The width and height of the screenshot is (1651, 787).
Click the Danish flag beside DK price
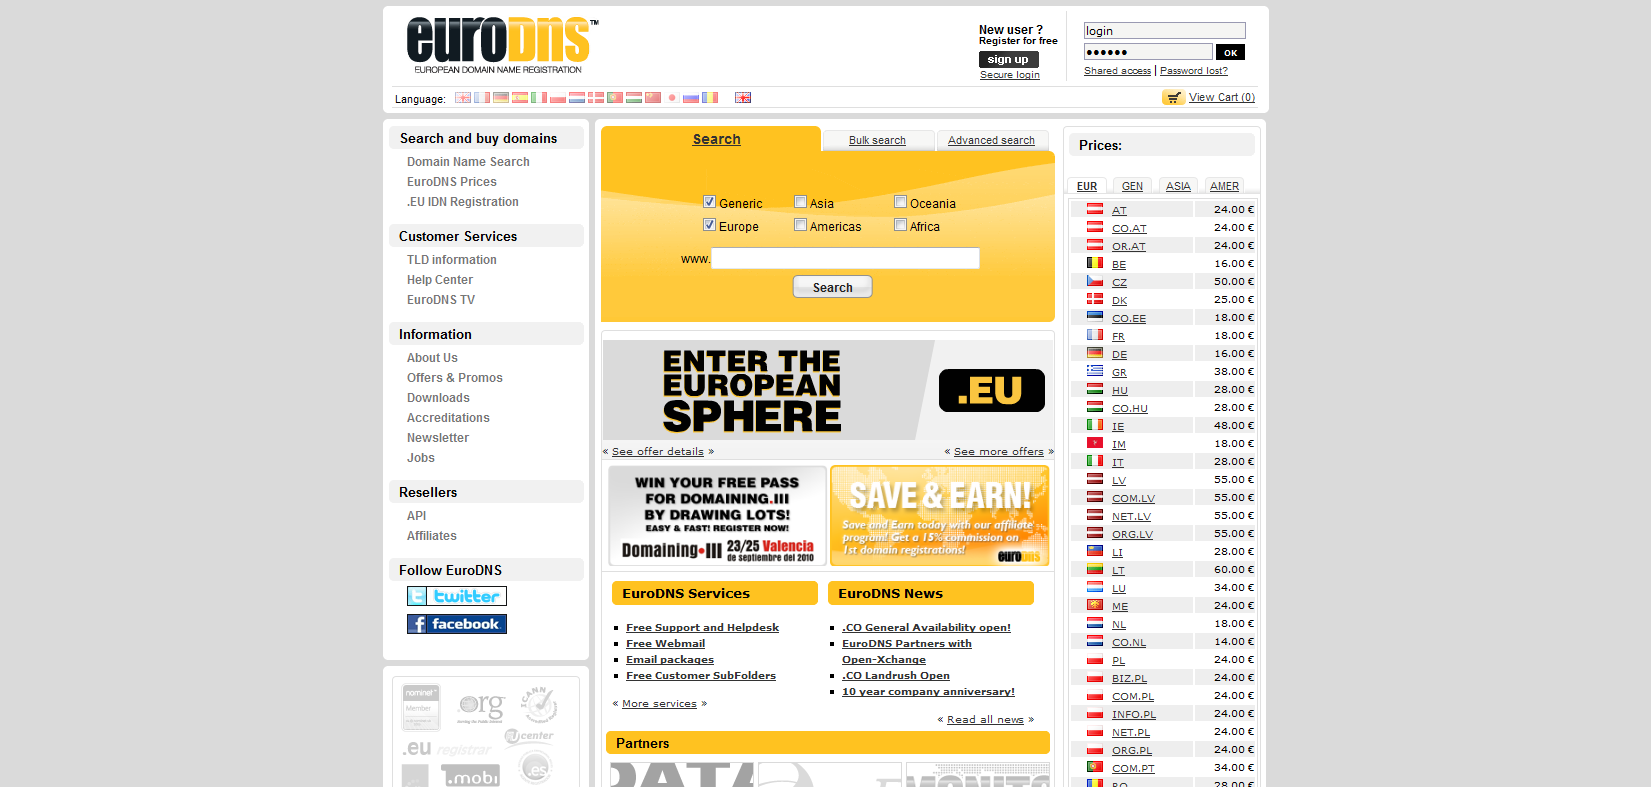click(1095, 299)
